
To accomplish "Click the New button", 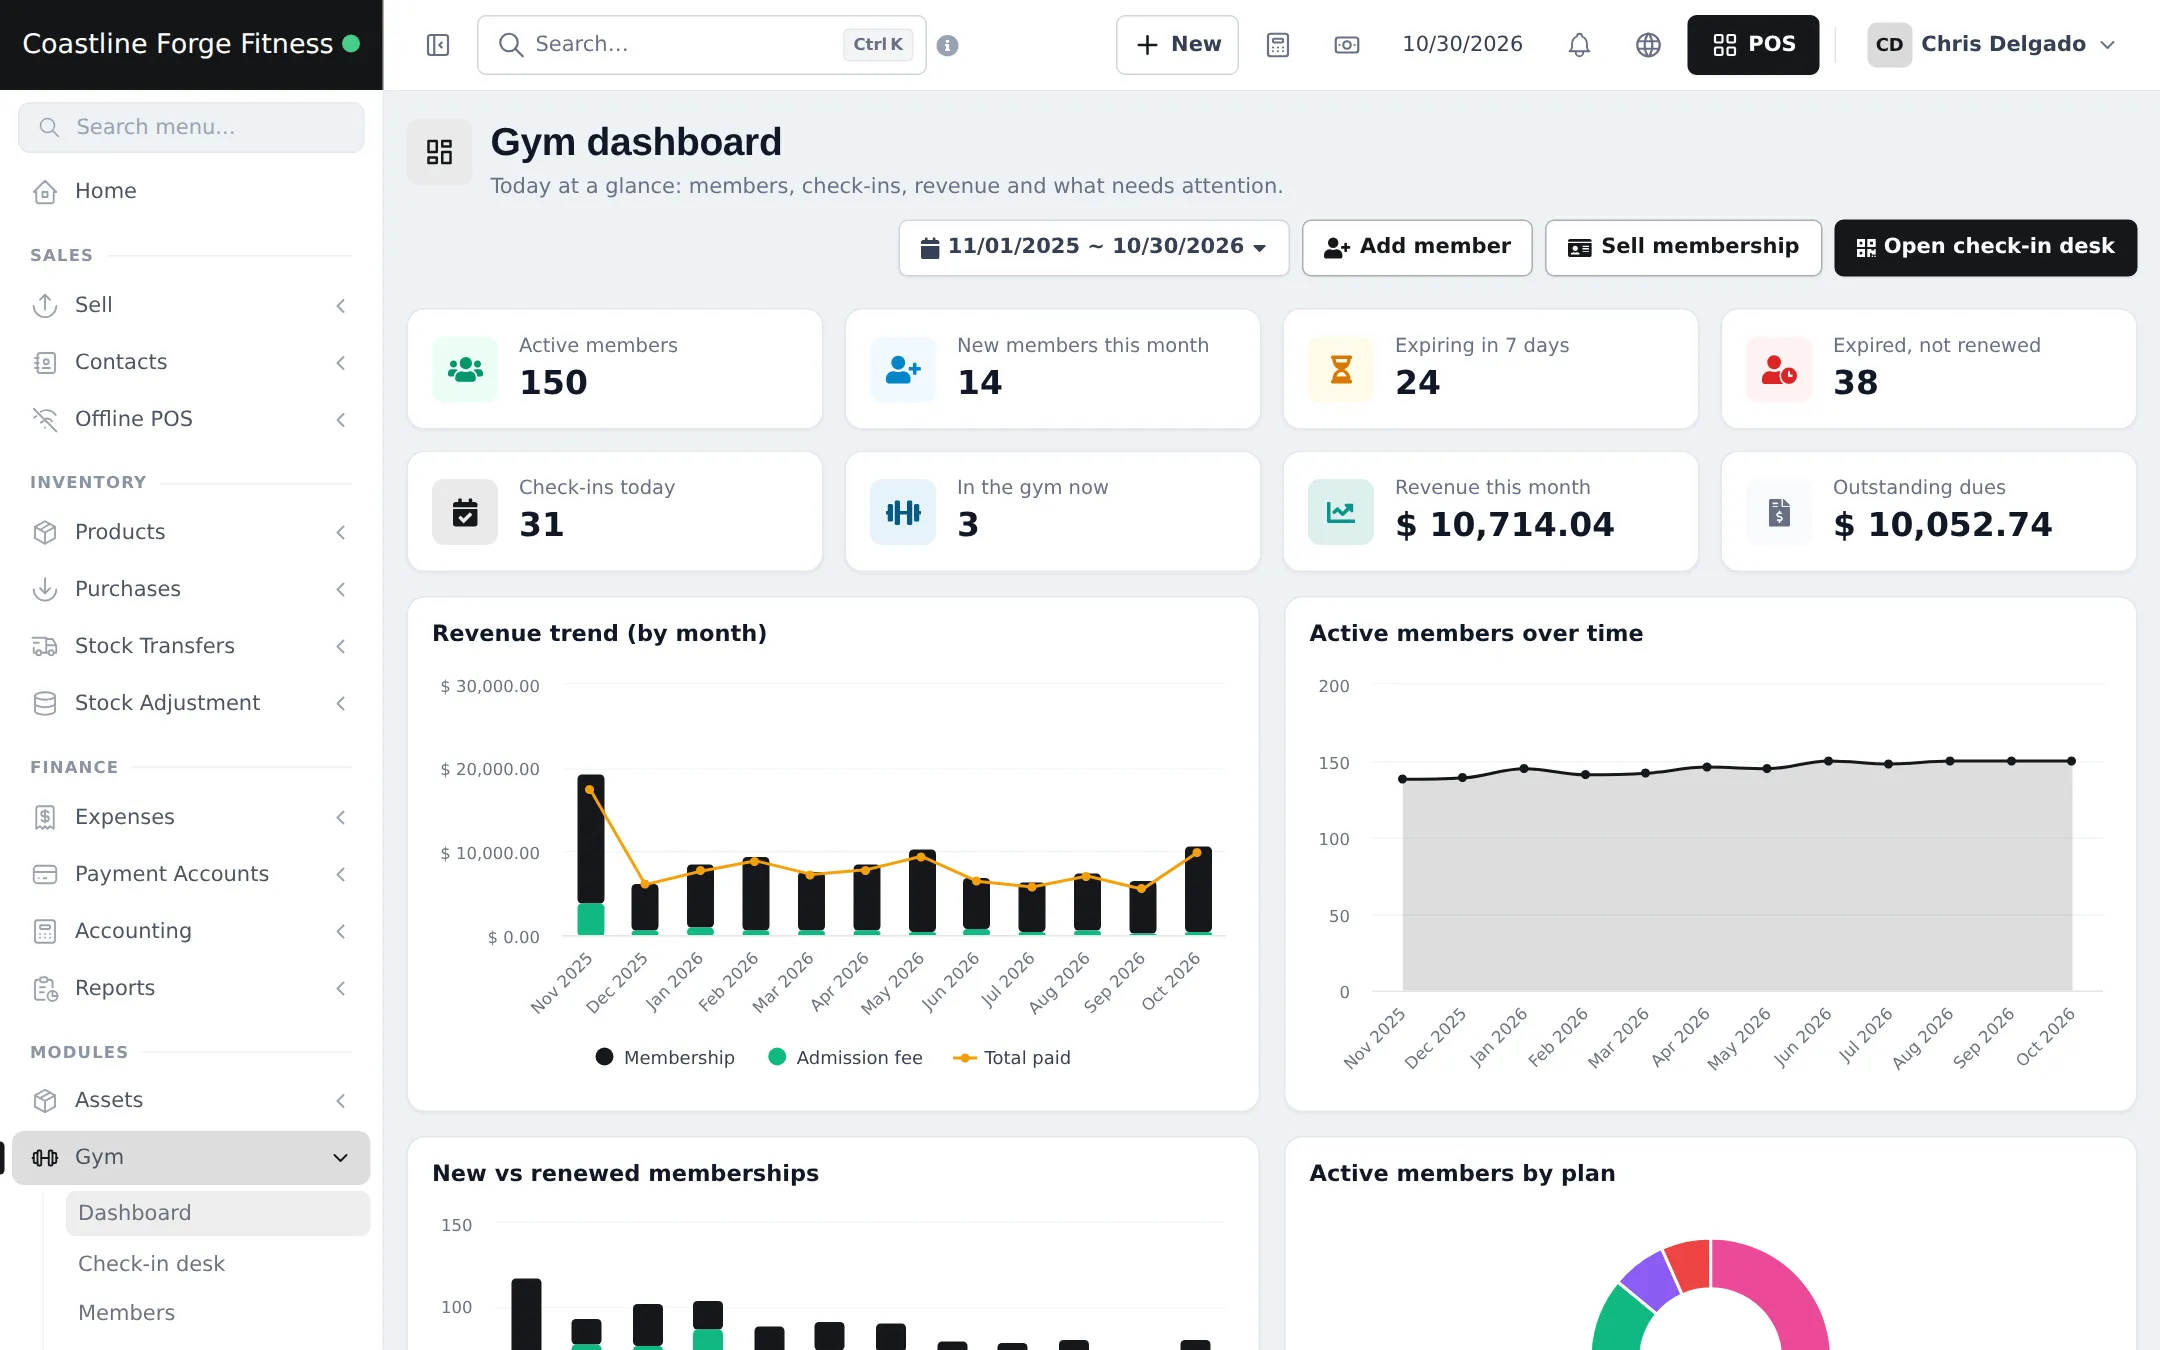I will (1177, 45).
